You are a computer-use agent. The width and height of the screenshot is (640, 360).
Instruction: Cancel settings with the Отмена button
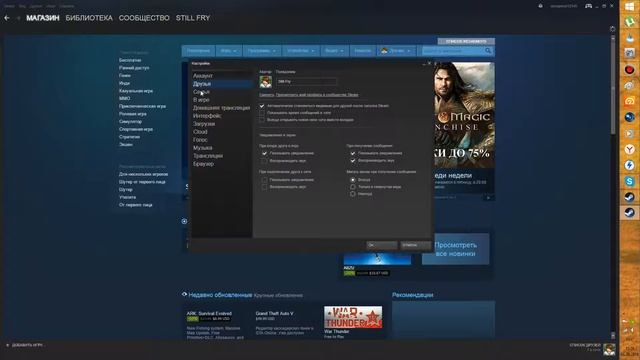(415, 245)
